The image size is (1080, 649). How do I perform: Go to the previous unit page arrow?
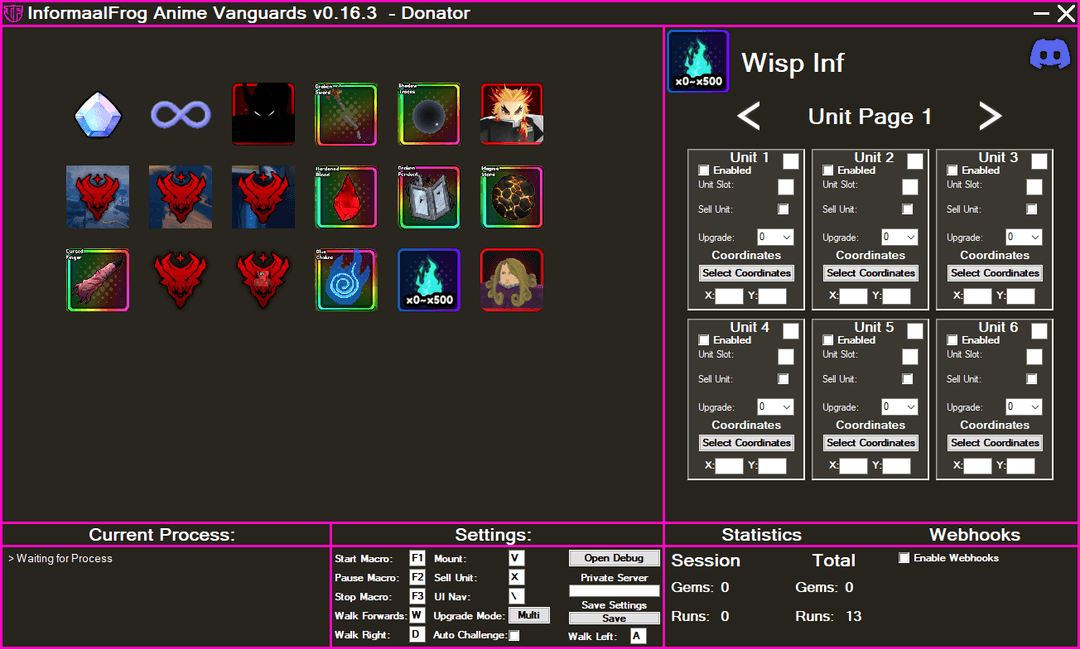coord(749,116)
